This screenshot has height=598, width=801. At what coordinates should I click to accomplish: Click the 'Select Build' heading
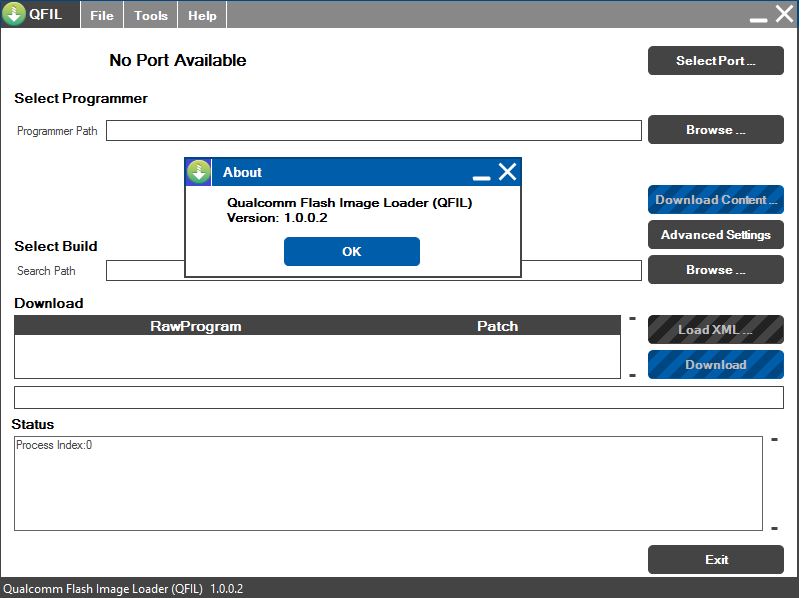(56, 246)
